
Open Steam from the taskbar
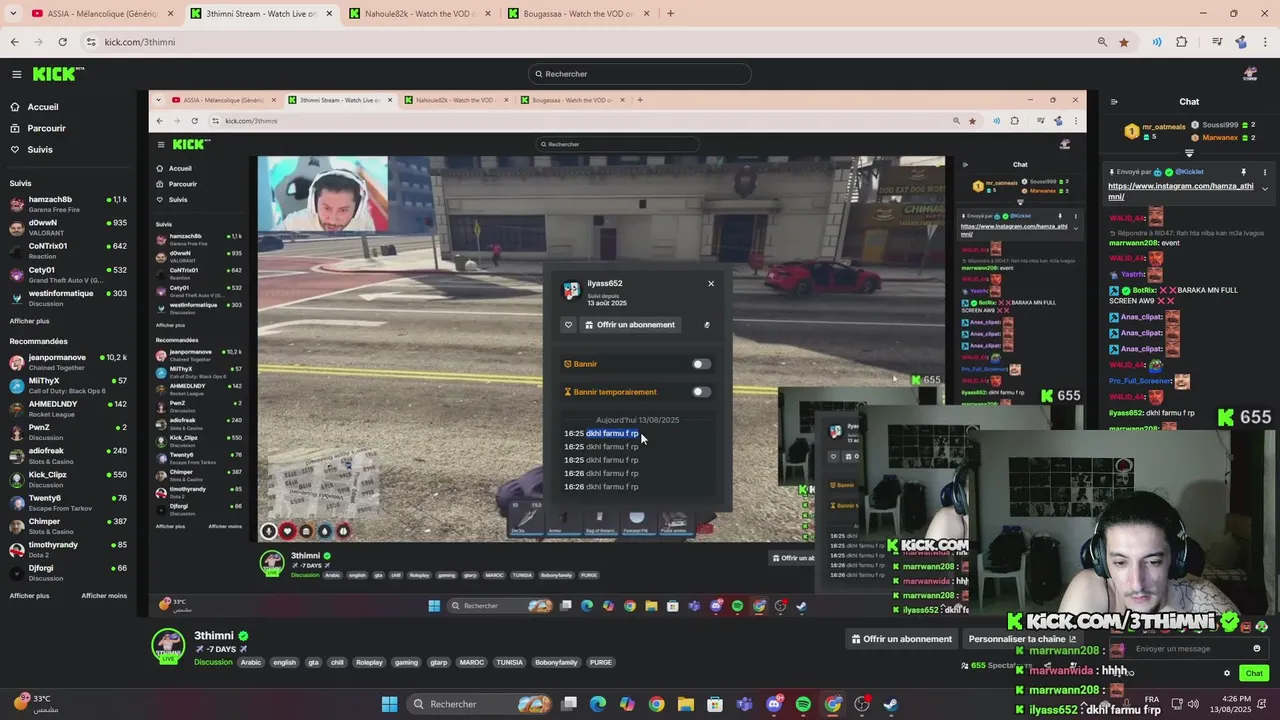click(891, 704)
